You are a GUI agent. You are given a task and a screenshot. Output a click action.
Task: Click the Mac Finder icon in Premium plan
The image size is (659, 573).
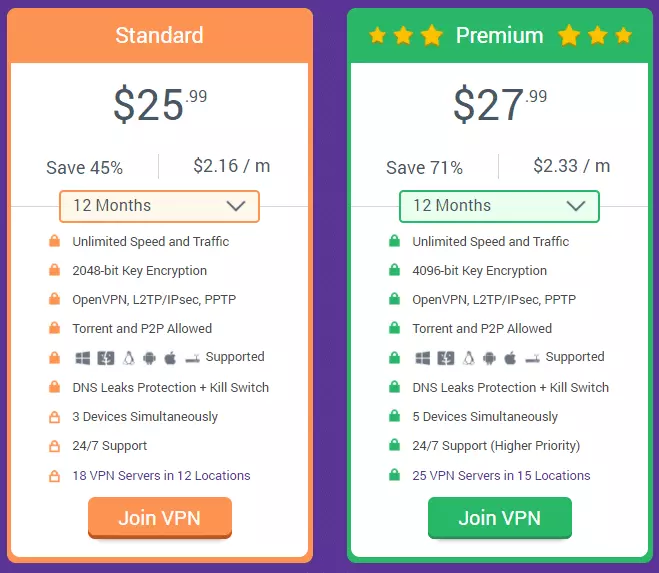(445, 358)
